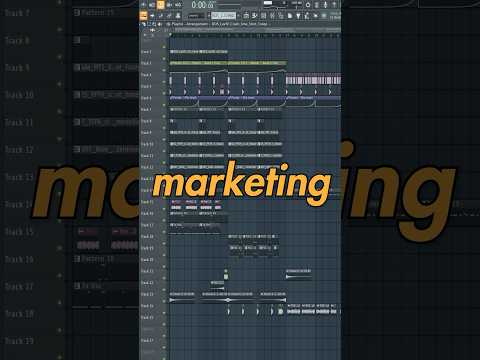The image size is (480, 360).
Task: Mute Track 16 using its green LED
Action: [164, 220]
